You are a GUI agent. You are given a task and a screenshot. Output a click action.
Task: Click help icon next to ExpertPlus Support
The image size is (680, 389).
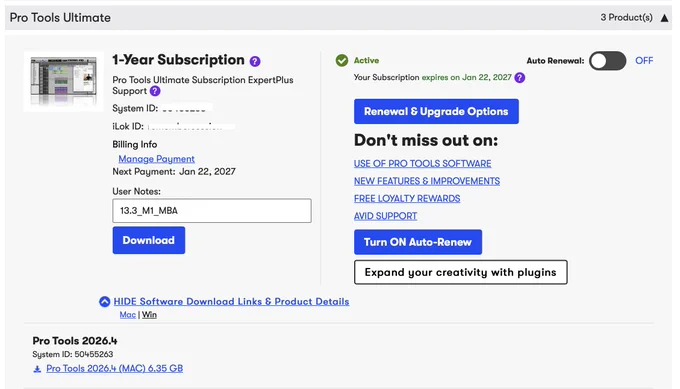pyautogui.click(x=155, y=91)
